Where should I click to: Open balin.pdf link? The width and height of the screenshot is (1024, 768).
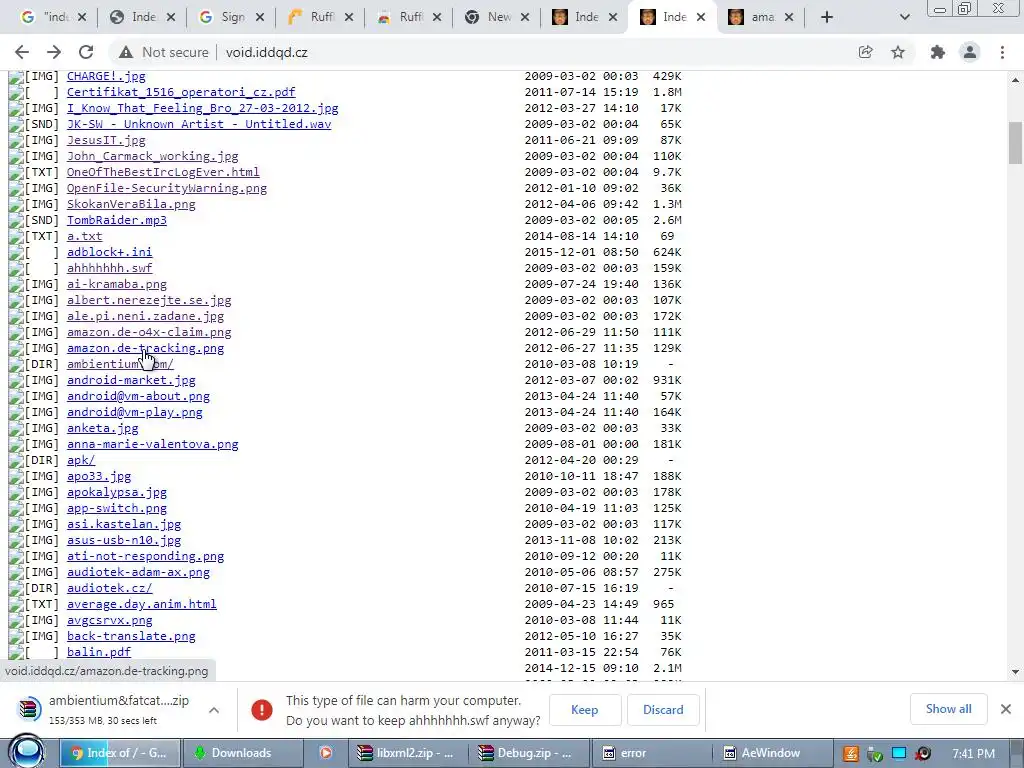click(99, 652)
